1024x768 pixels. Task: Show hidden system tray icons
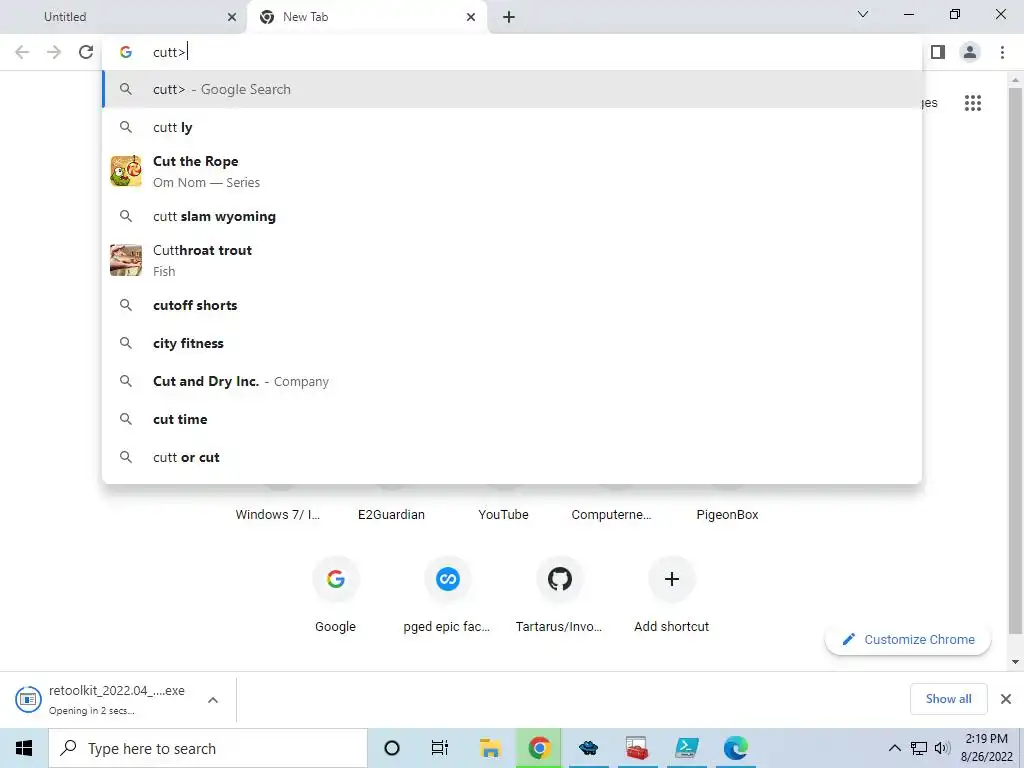tap(894, 748)
